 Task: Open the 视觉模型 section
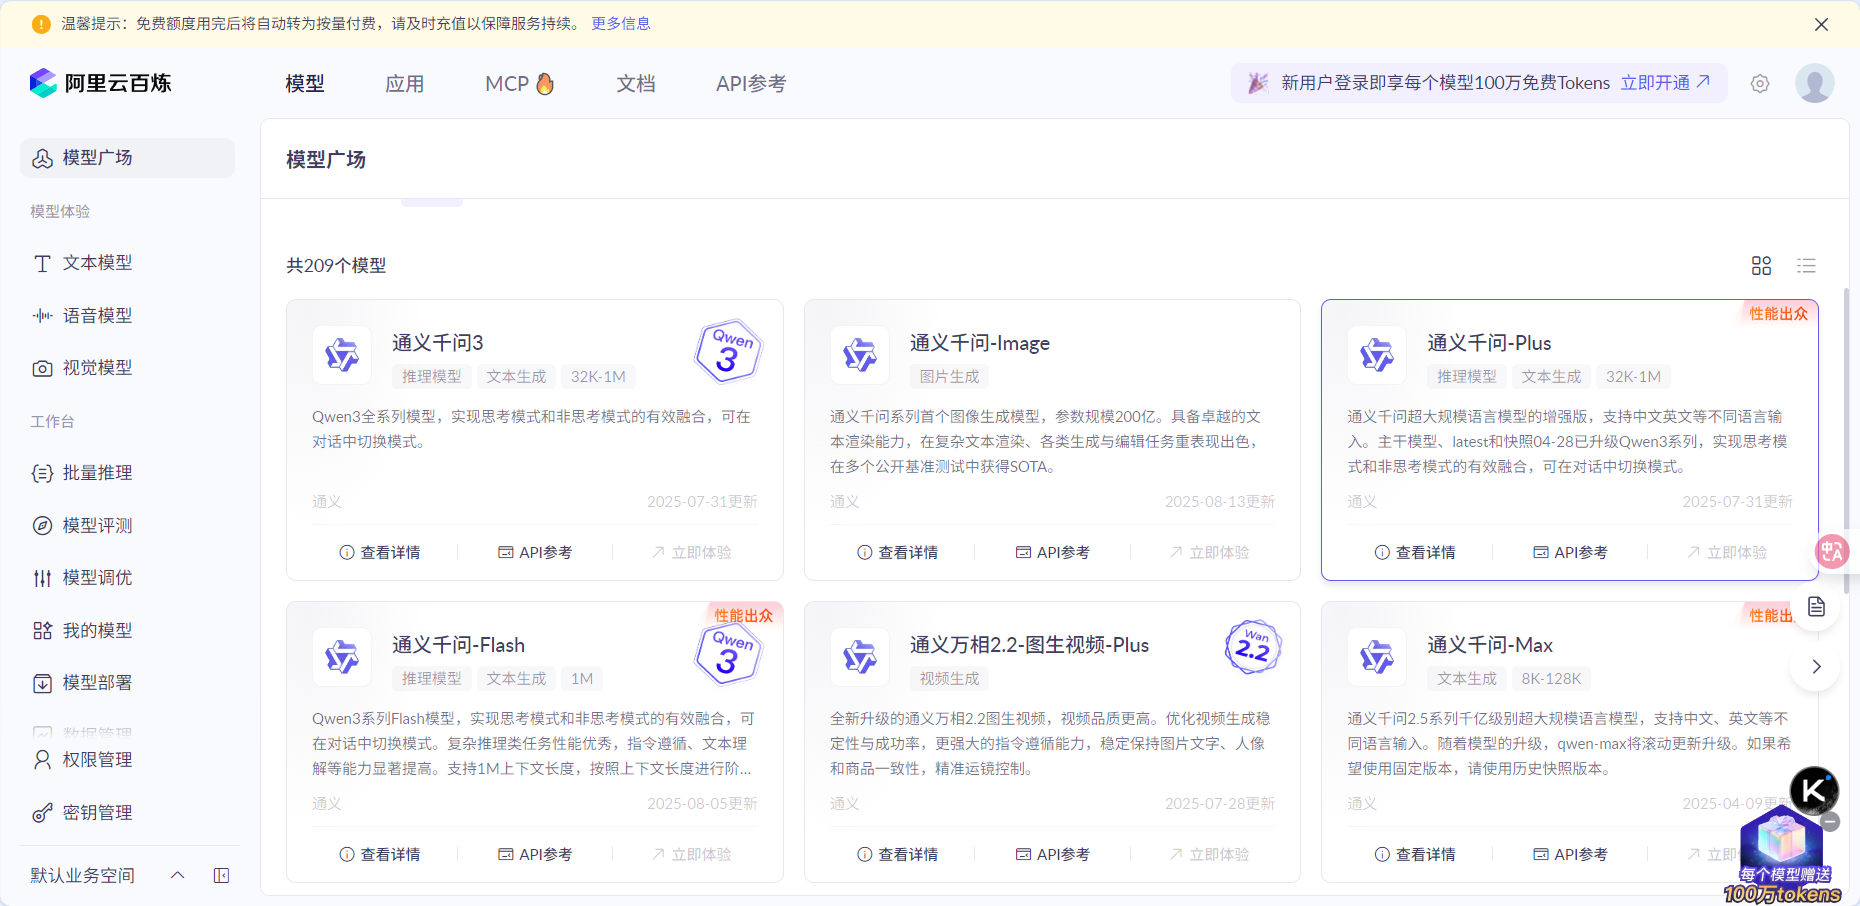point(97,367)
